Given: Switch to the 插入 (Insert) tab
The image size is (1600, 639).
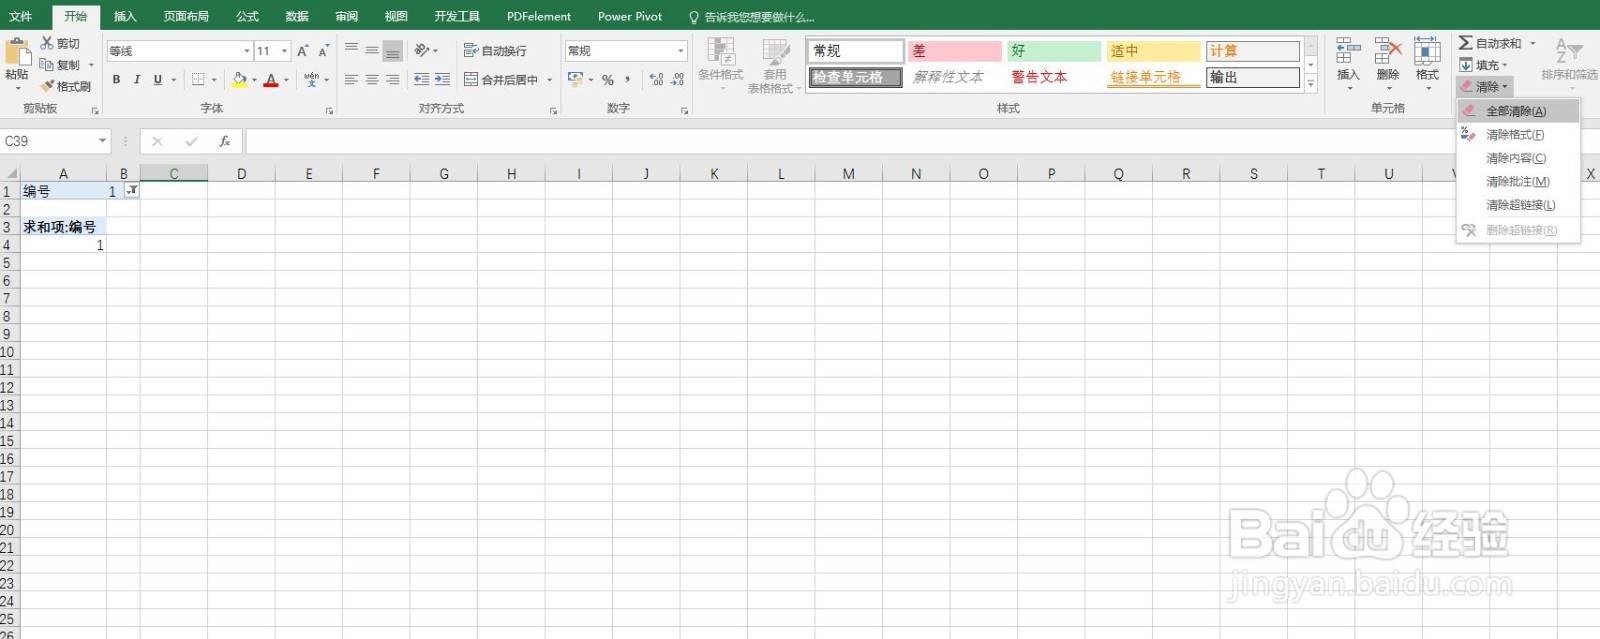Looking at the screenshot, I should (x=125, y=16).
